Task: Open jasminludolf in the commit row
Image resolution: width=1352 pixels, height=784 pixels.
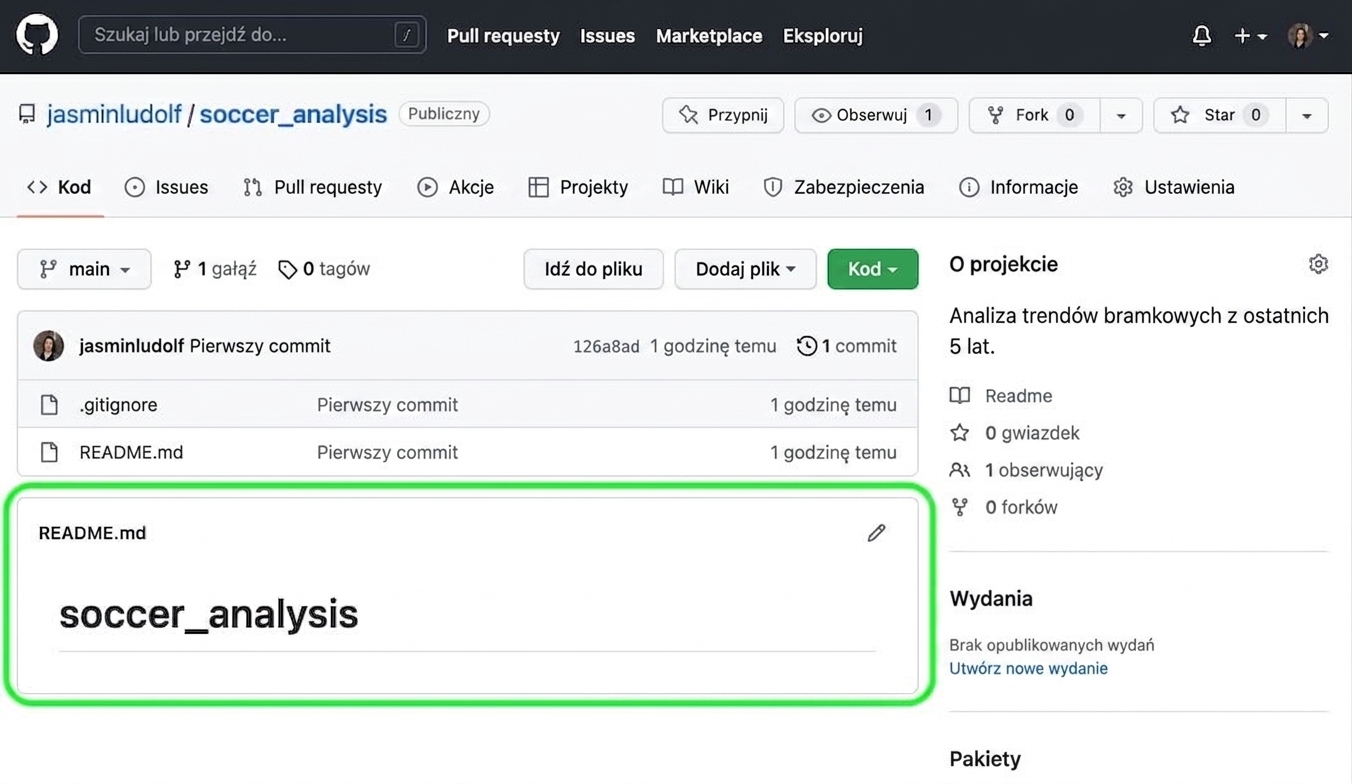Action: [x=131, y=346]
